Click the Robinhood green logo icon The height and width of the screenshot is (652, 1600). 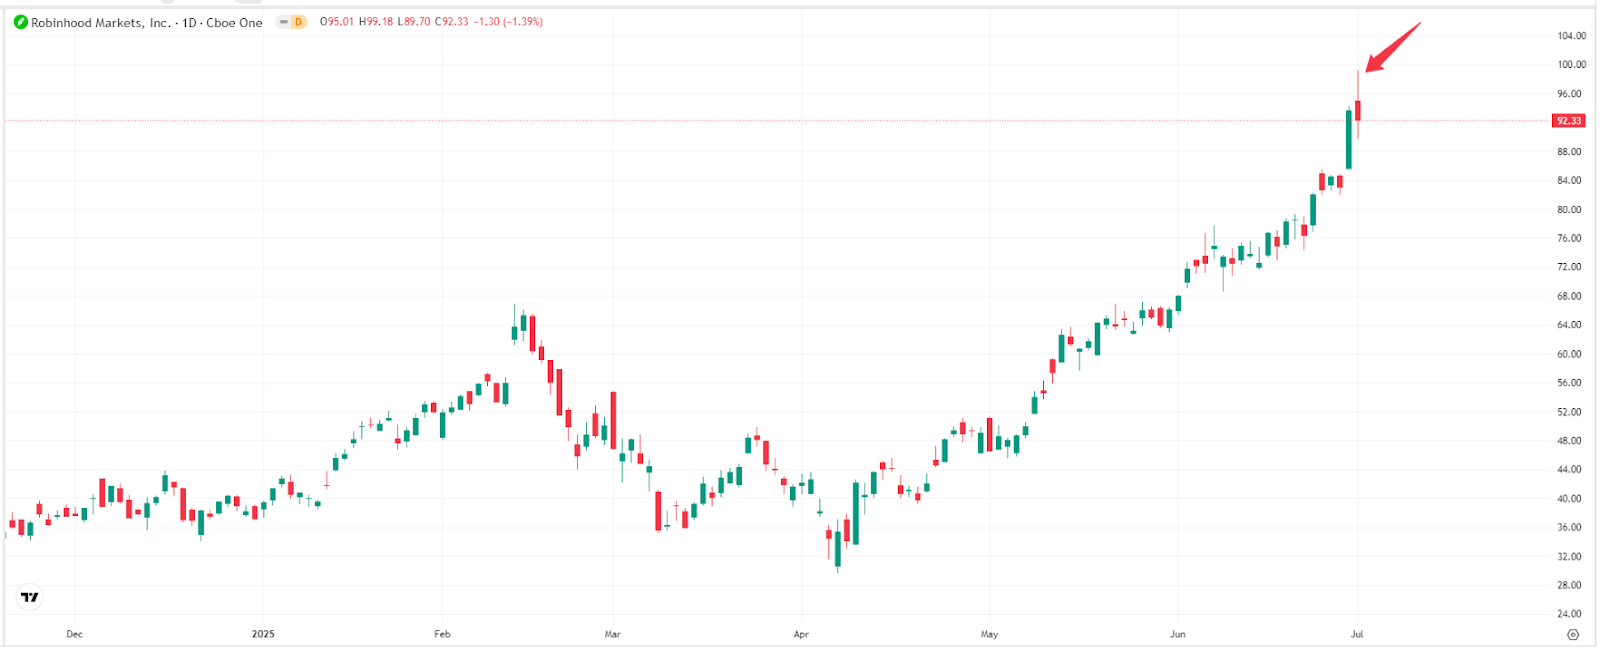coord(19,22)
